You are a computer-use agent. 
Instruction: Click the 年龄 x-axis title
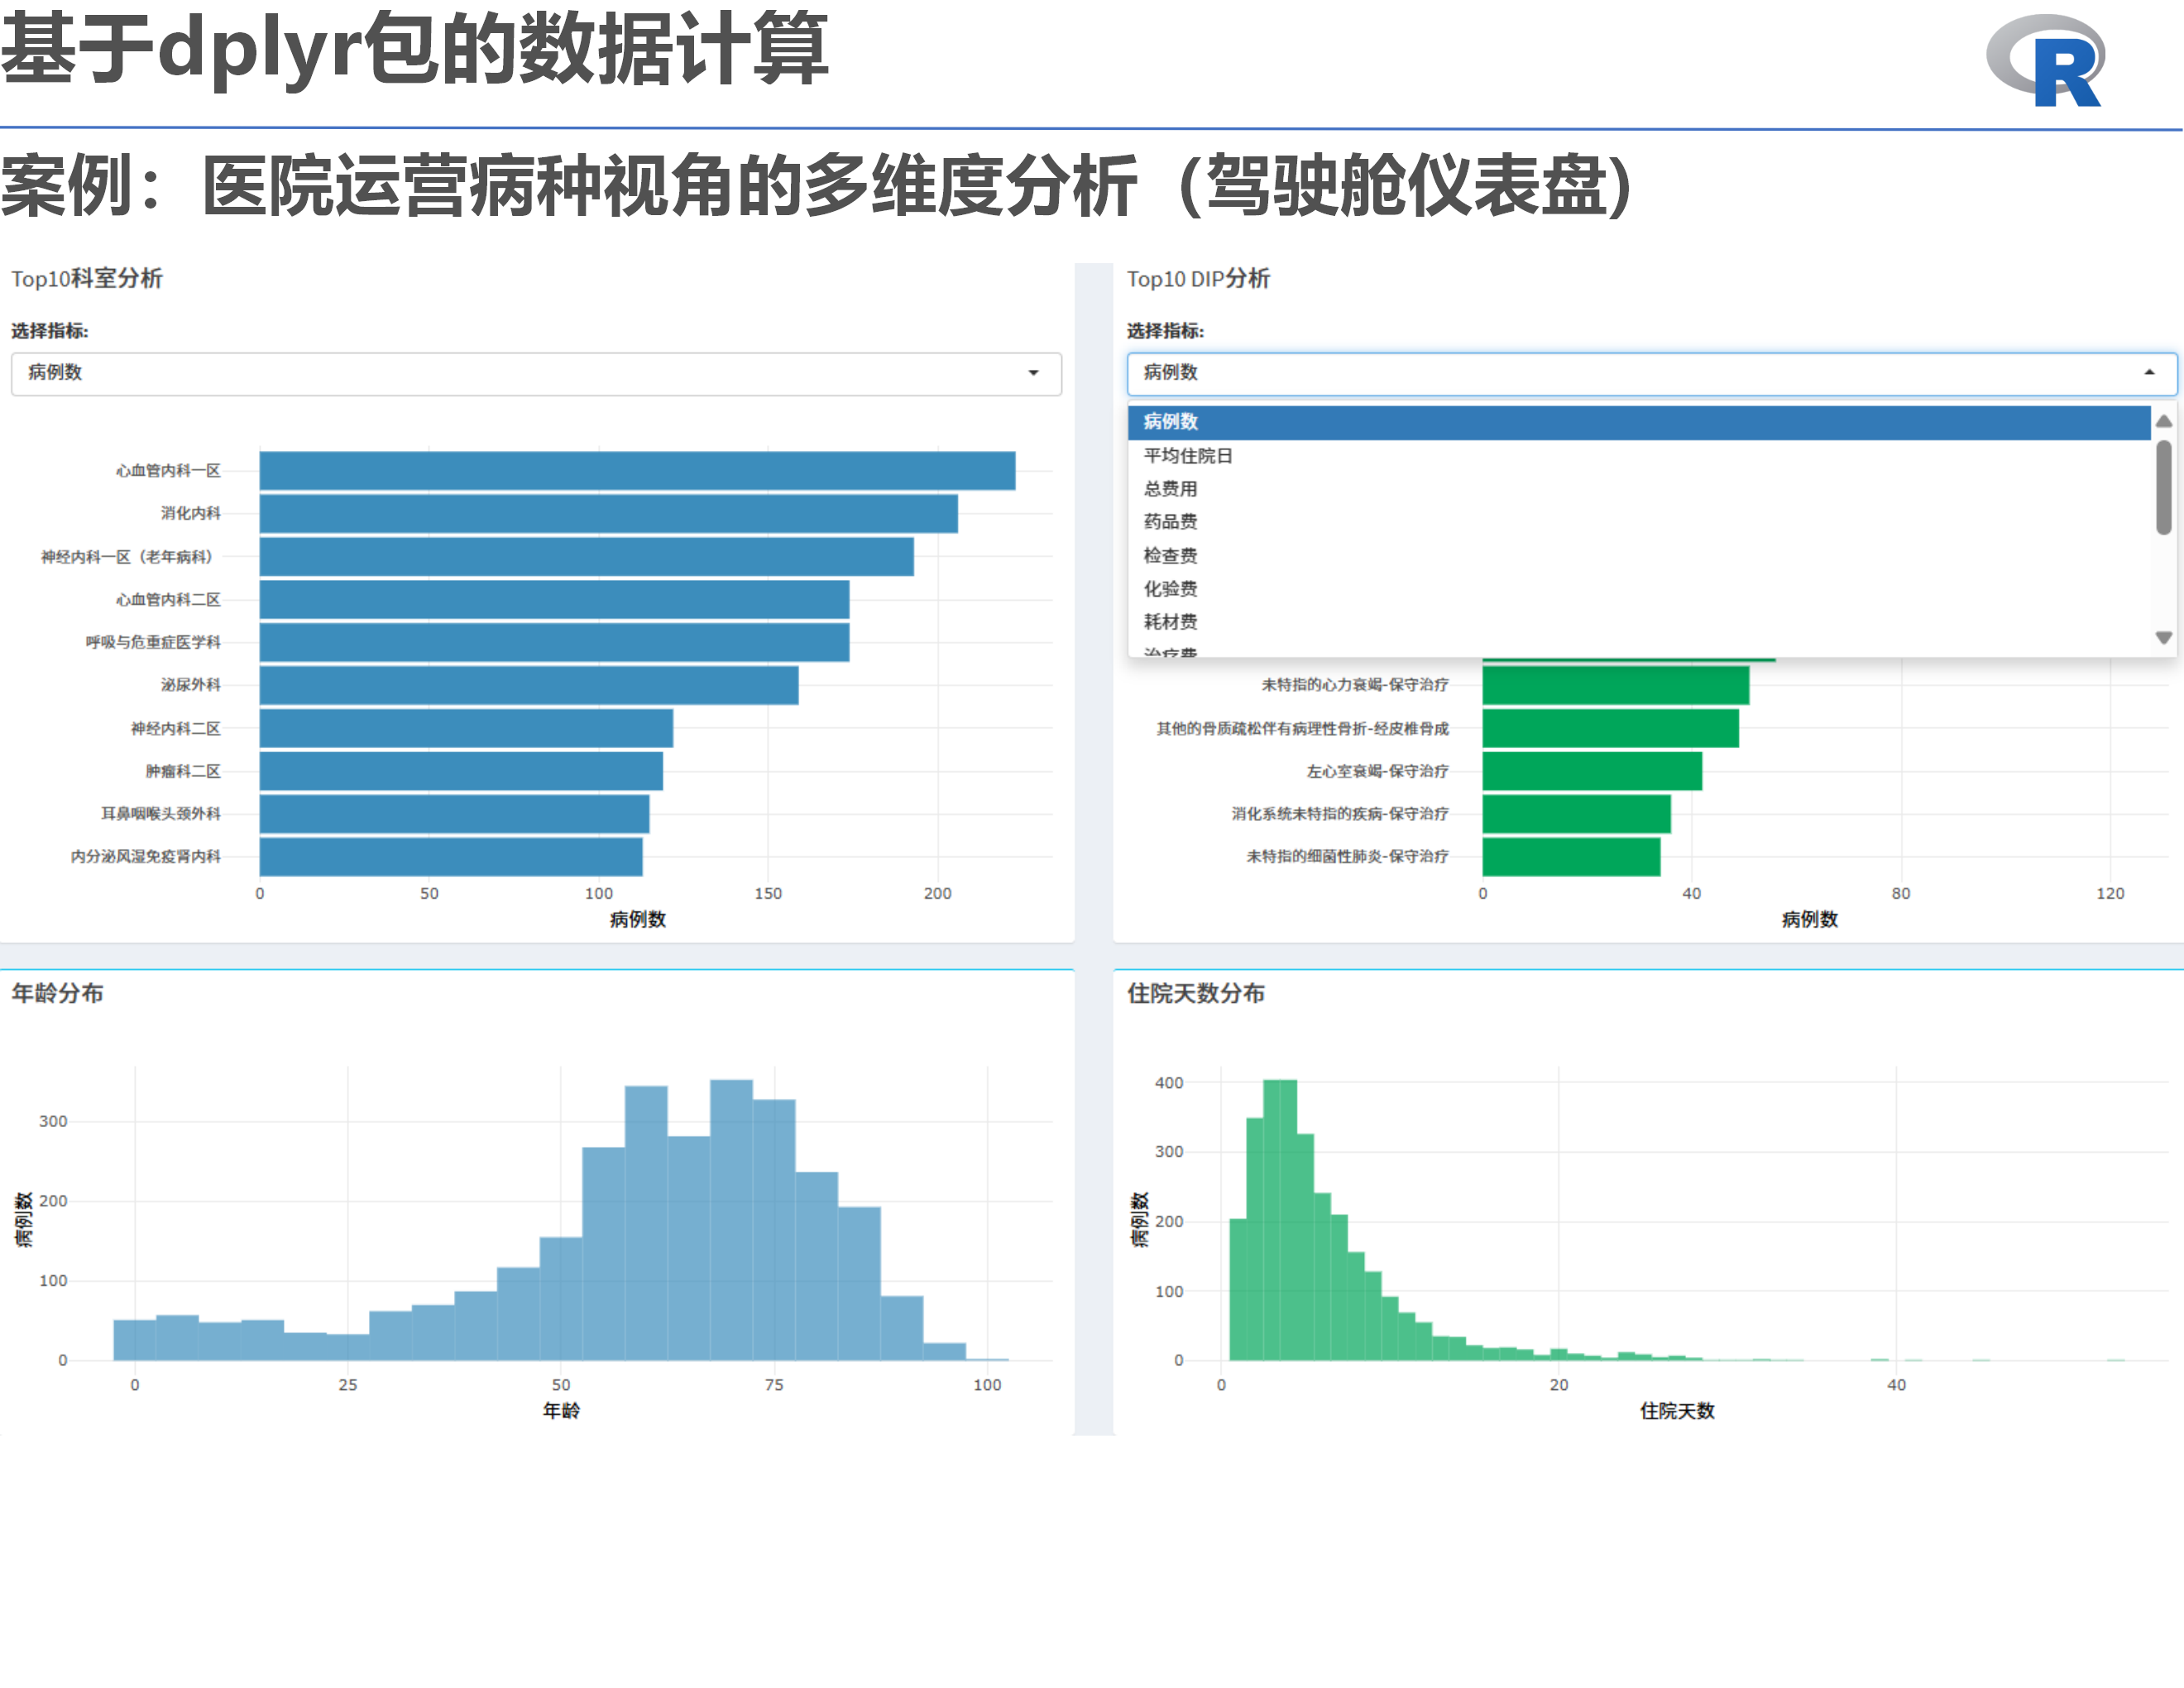561,1411
